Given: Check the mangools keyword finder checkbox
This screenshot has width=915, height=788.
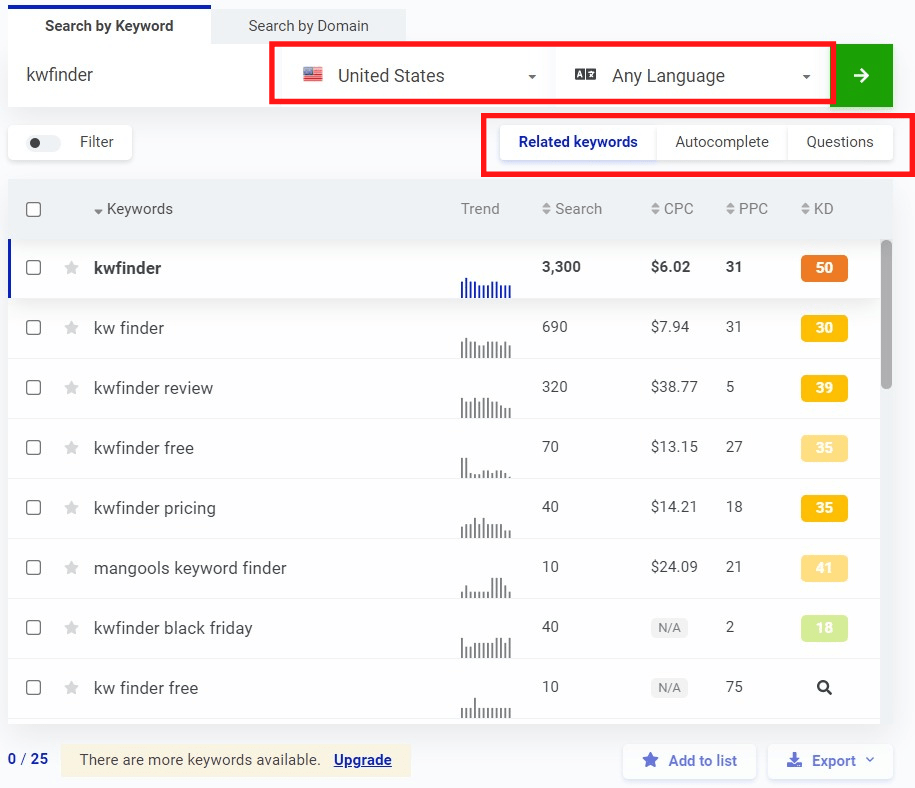Looking at the screenshot, I should 33,568.
